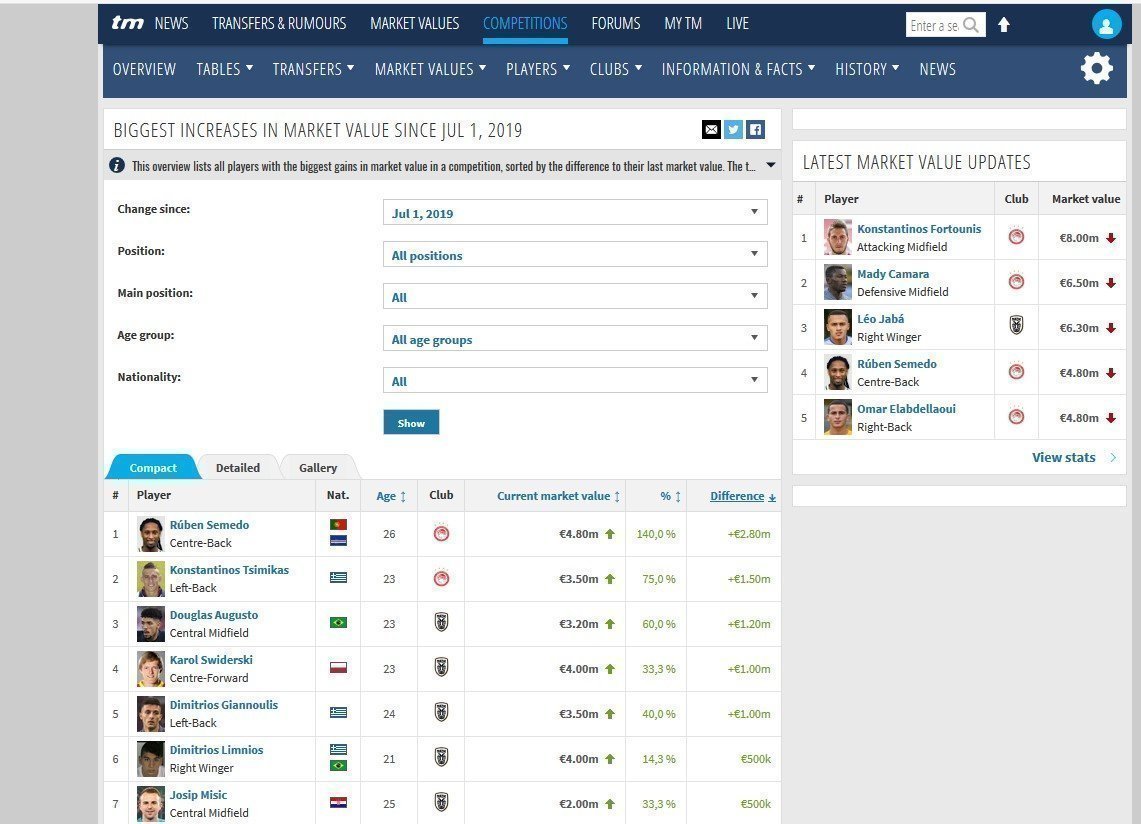Click Léo Jabá player photo thumbnail
The width and height of the screenshot is (1141, 824).
(x=838, y=327)
